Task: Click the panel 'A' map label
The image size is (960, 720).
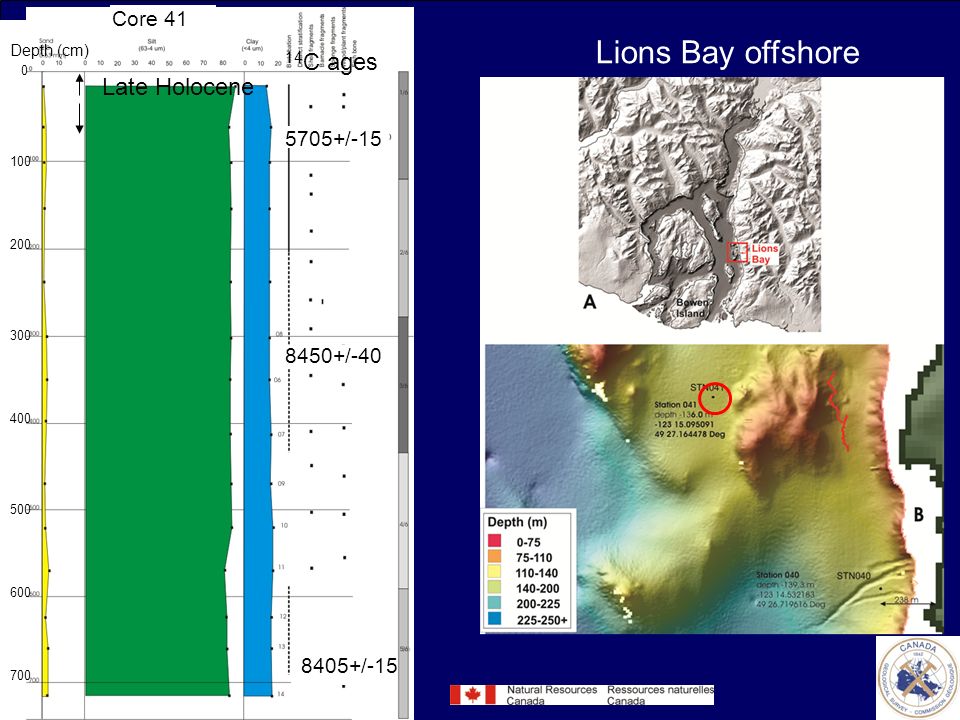Action: (590, 302)
